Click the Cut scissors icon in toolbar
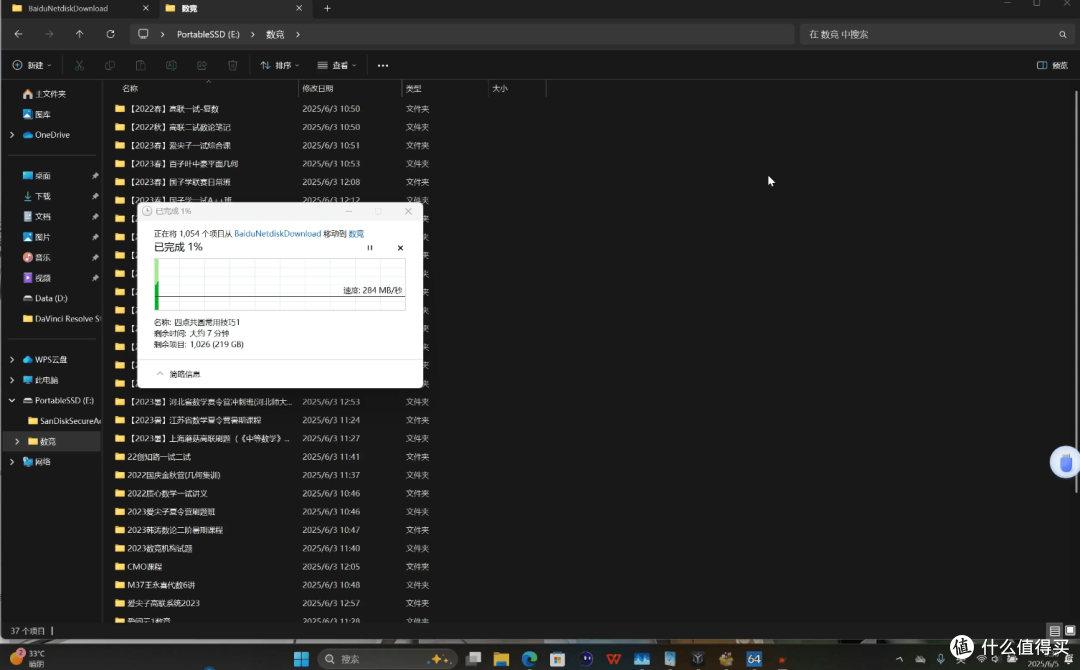 click(79, 65)
